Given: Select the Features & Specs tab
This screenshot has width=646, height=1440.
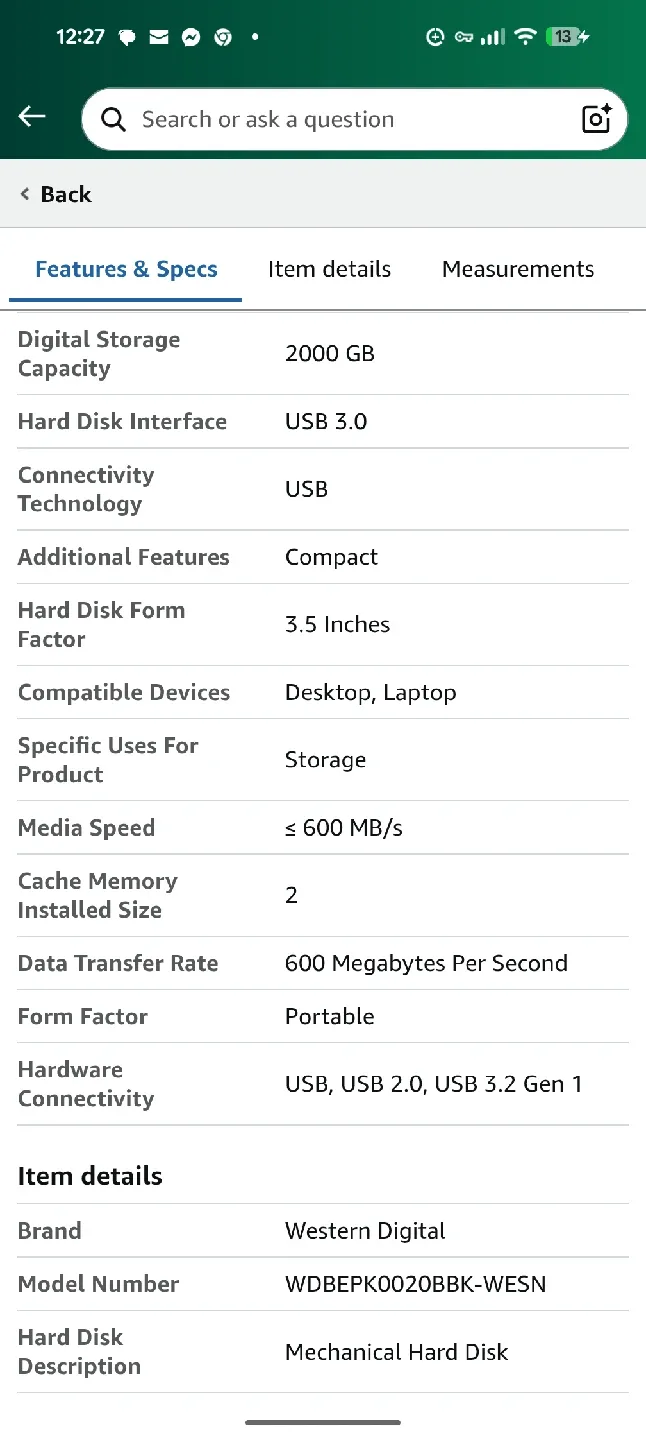Looking at the screenshot, I should (x=126, y=268).
